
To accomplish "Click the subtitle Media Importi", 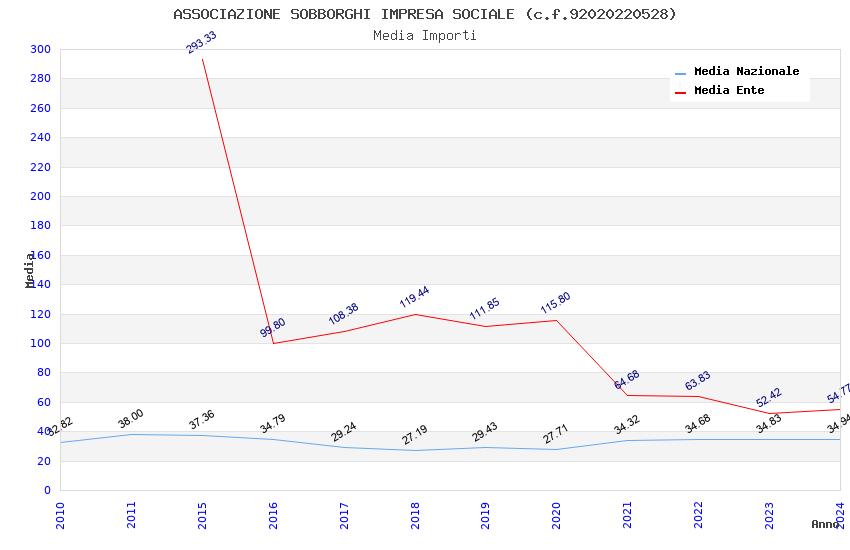I will click(424, 36).
